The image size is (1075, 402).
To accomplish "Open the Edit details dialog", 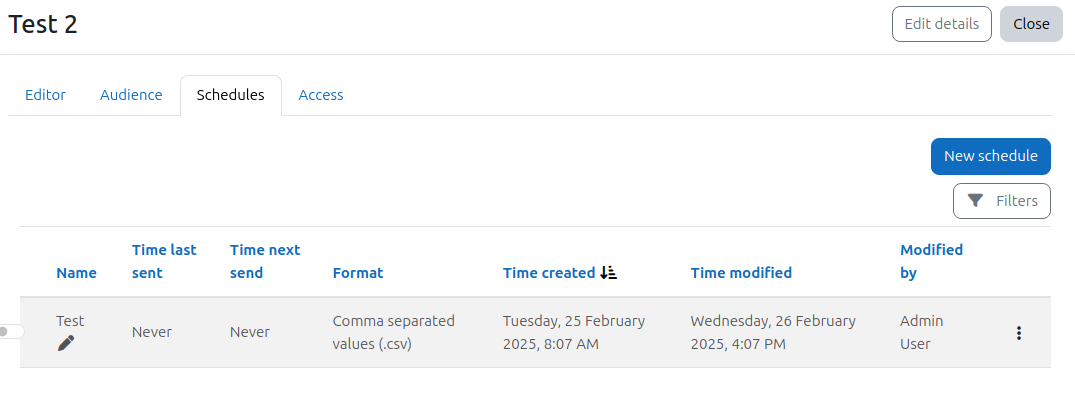I will pos(941,24).
